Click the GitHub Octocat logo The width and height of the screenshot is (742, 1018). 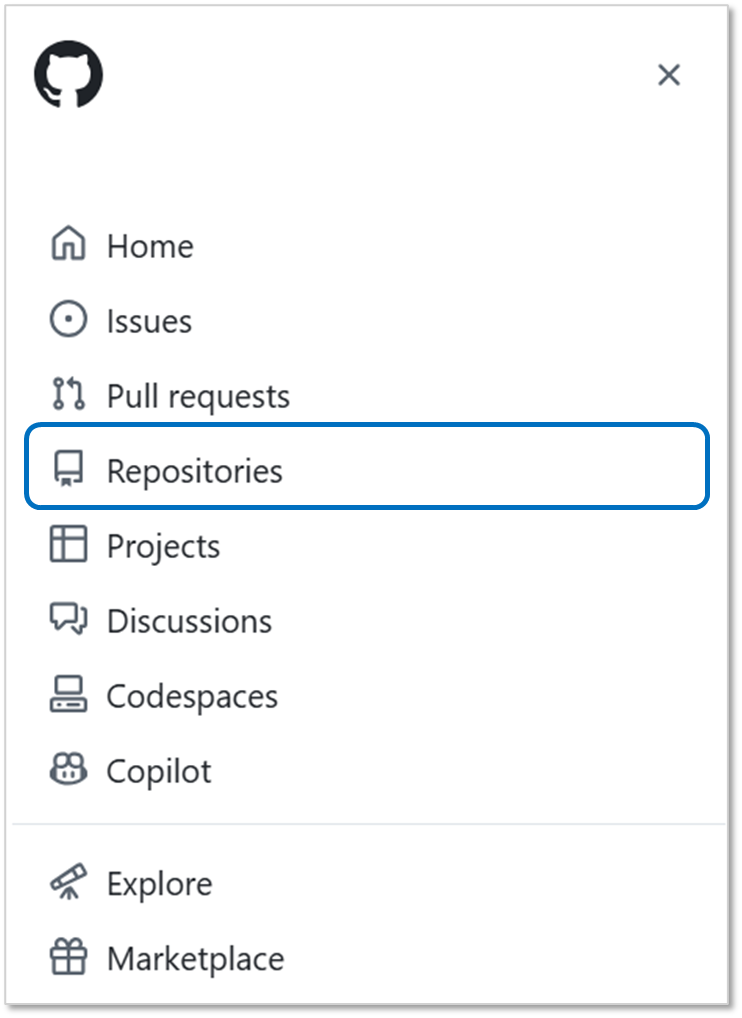[69, 75]
